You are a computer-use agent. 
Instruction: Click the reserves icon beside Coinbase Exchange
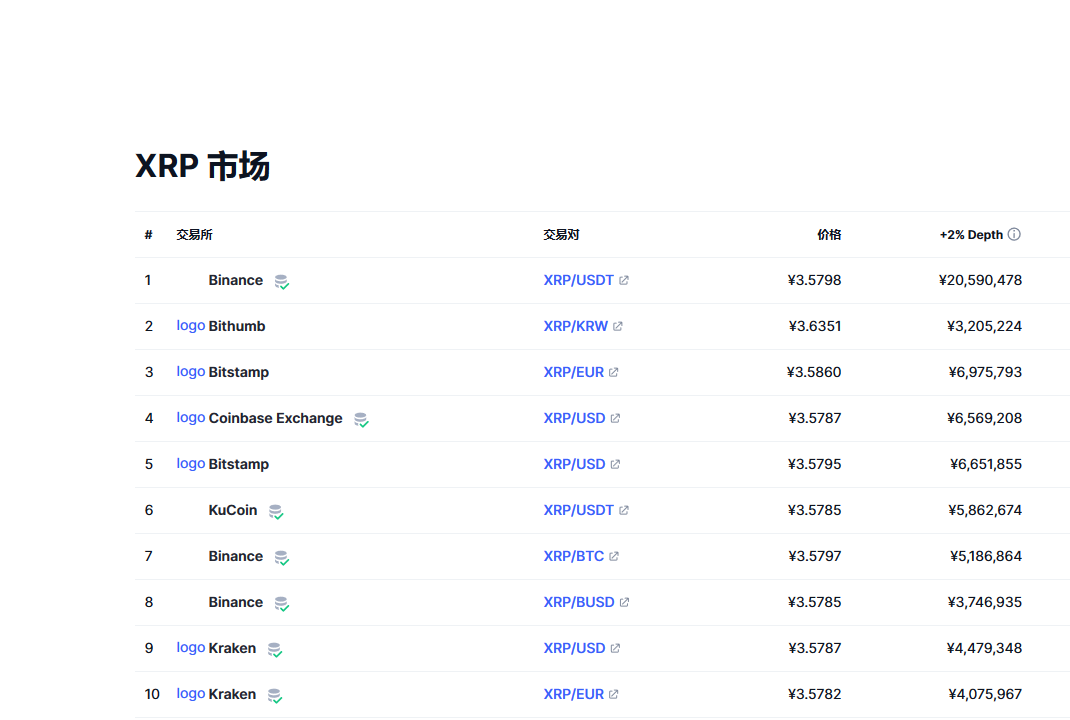[x=361, y=419]
